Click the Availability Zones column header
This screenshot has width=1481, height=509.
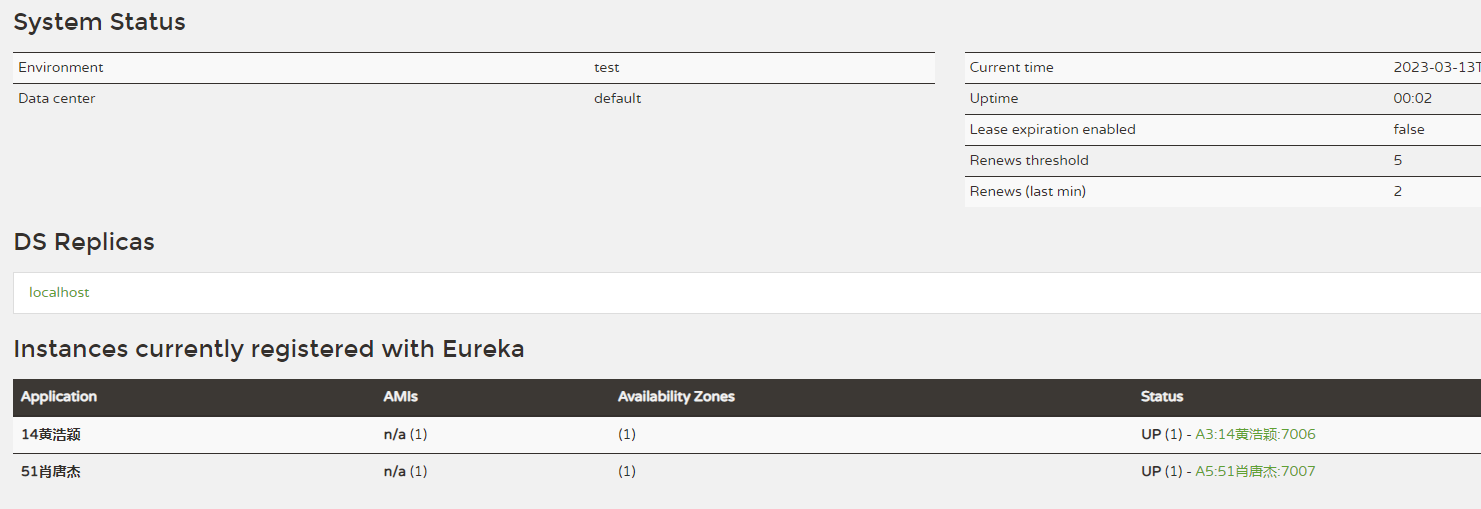coord(676,397)
